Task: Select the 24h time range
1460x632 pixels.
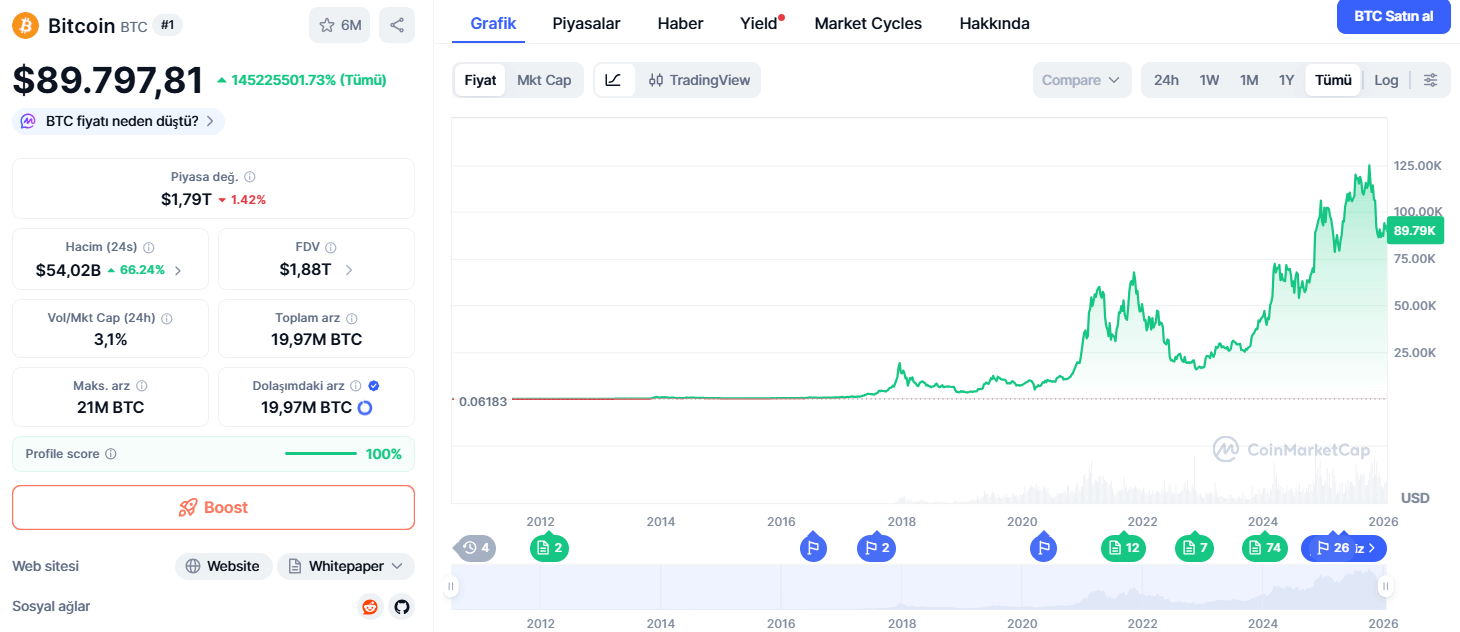Action: tap(1166, 80)
